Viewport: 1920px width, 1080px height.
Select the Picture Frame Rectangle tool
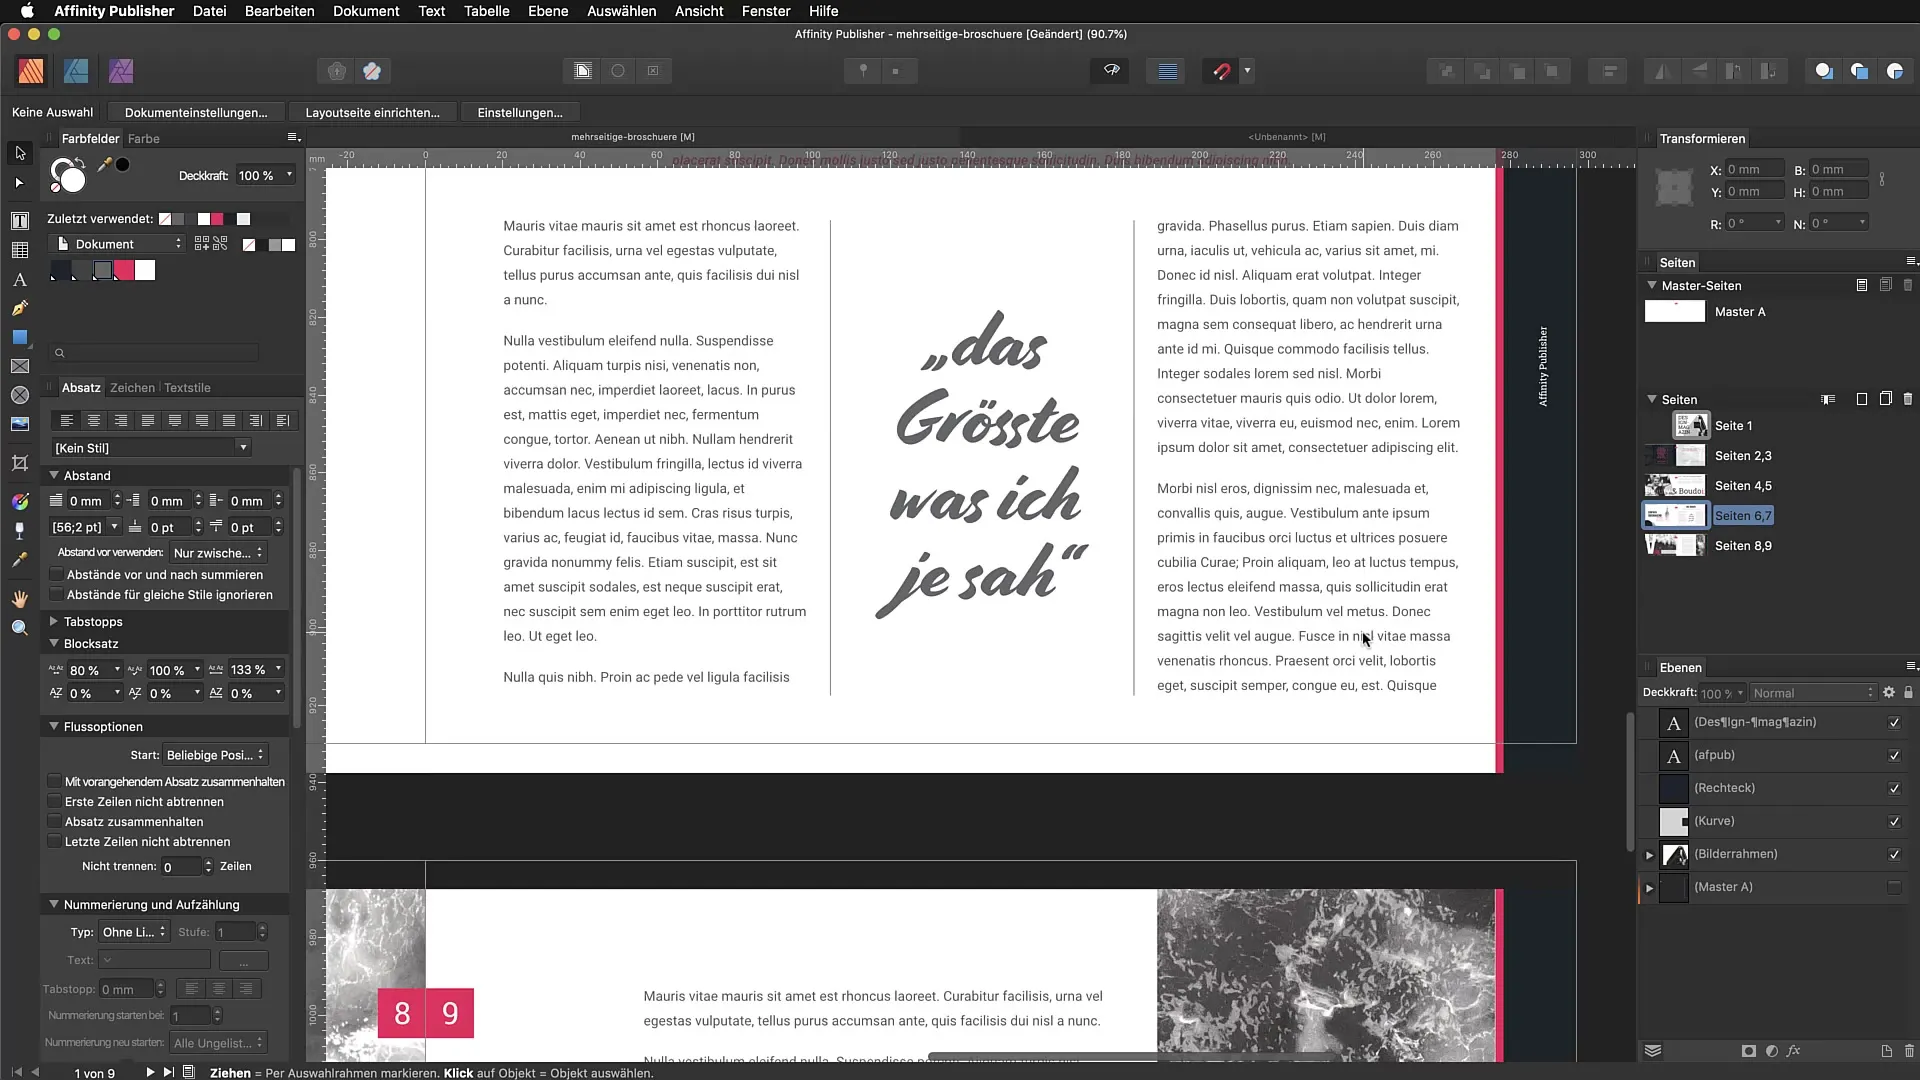[20, 367]
